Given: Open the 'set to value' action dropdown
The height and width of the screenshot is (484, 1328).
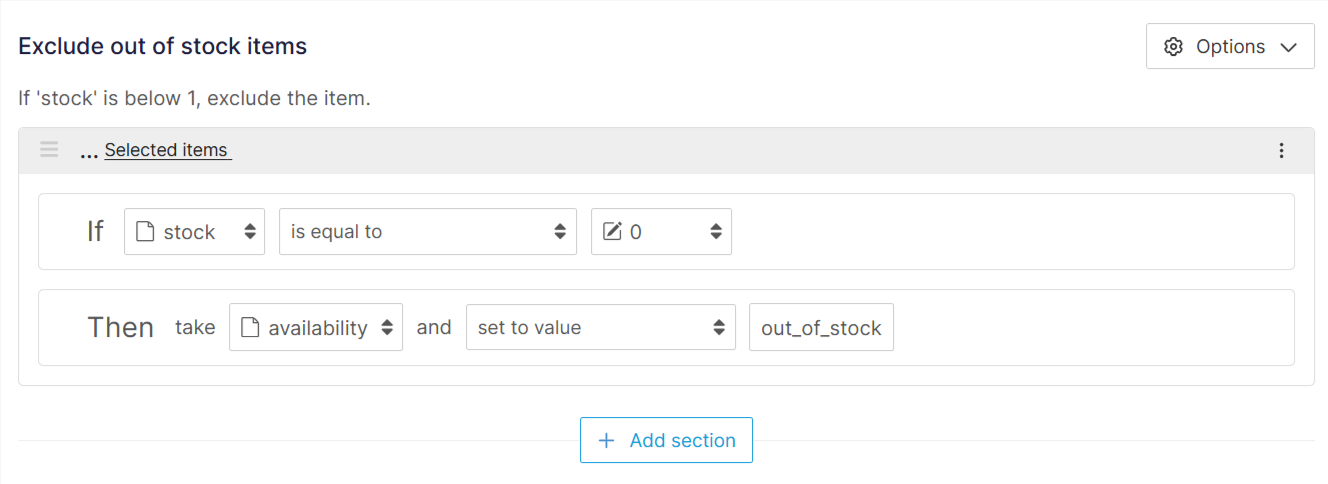Looking at the screenshot, I should (x=600, y=328).
